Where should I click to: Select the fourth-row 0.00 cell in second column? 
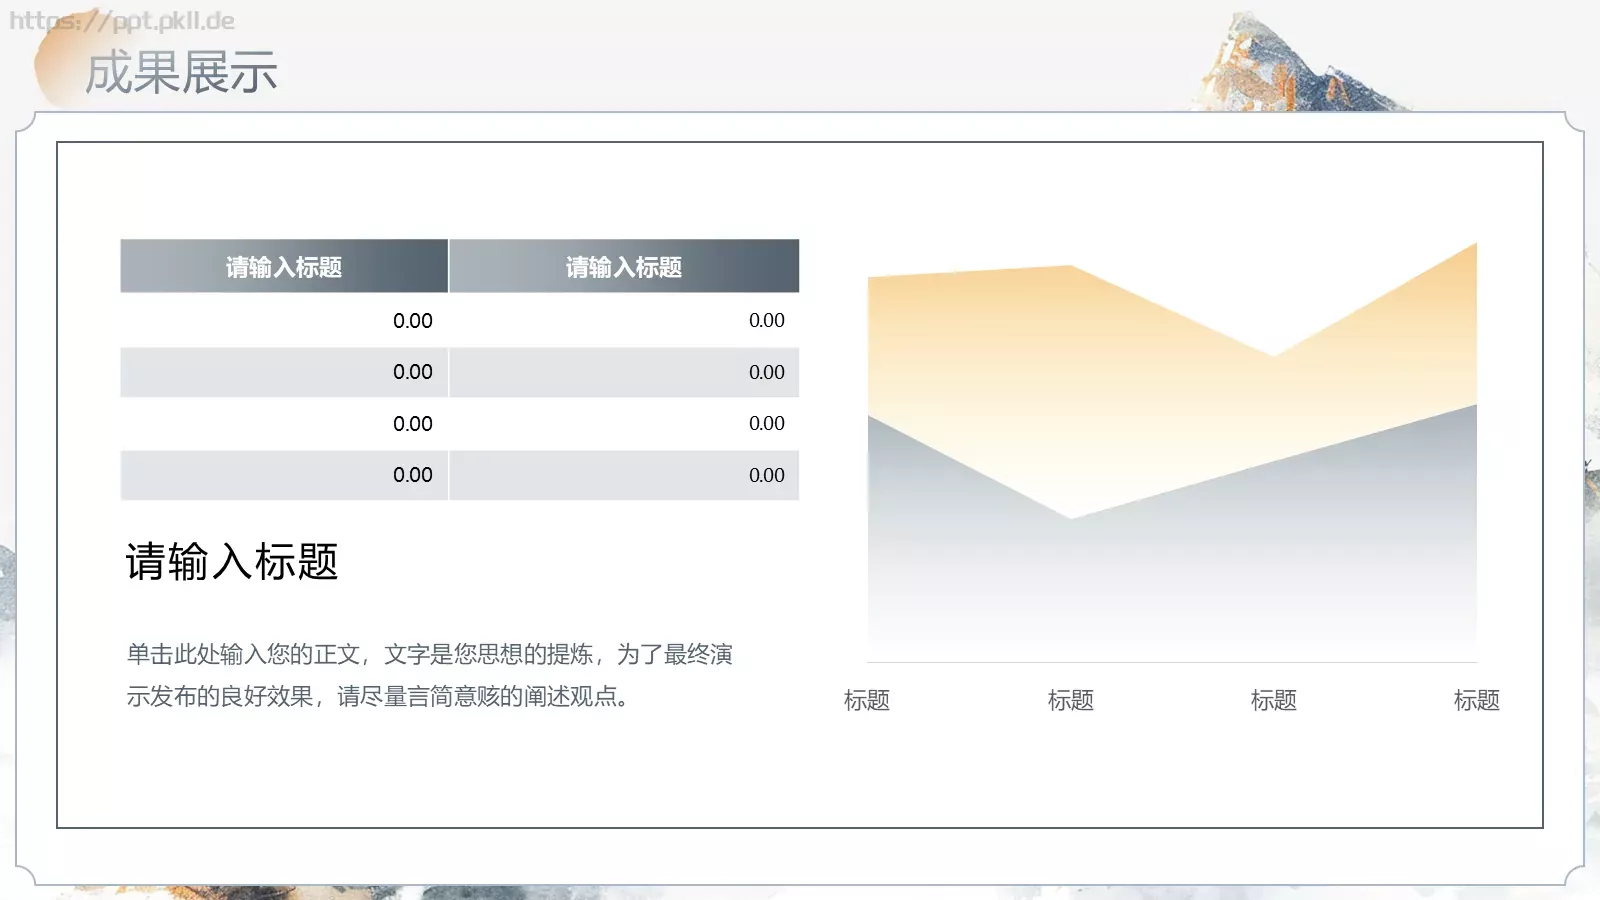point(624,475)
